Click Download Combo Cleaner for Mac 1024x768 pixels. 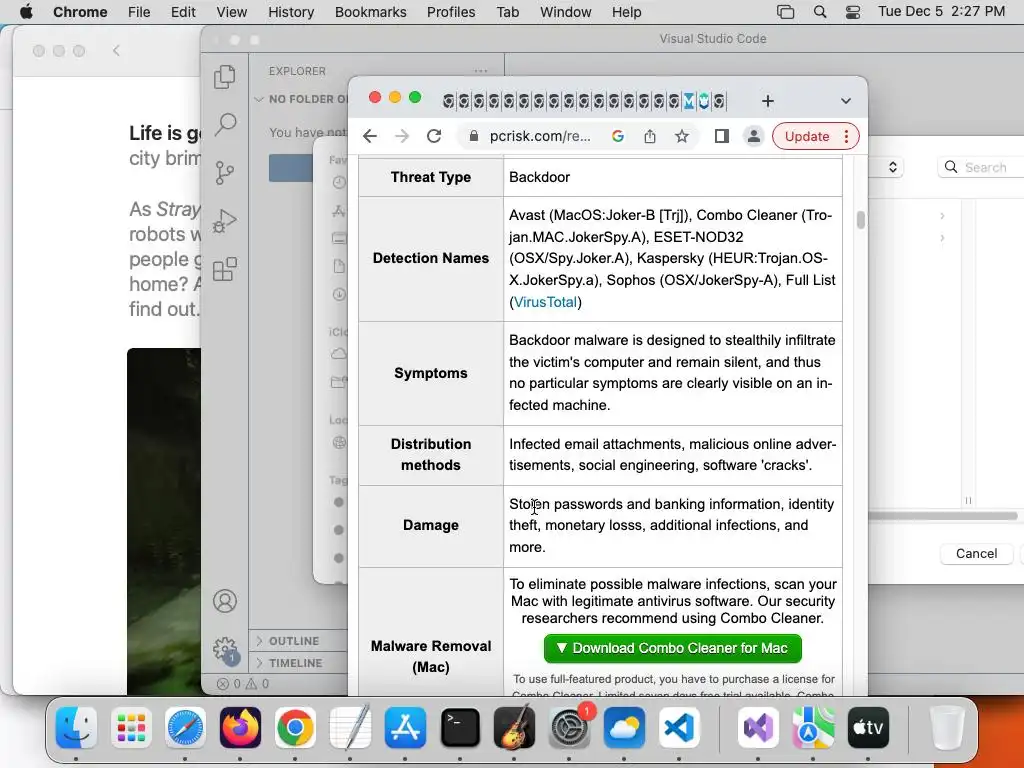(673, 648)
